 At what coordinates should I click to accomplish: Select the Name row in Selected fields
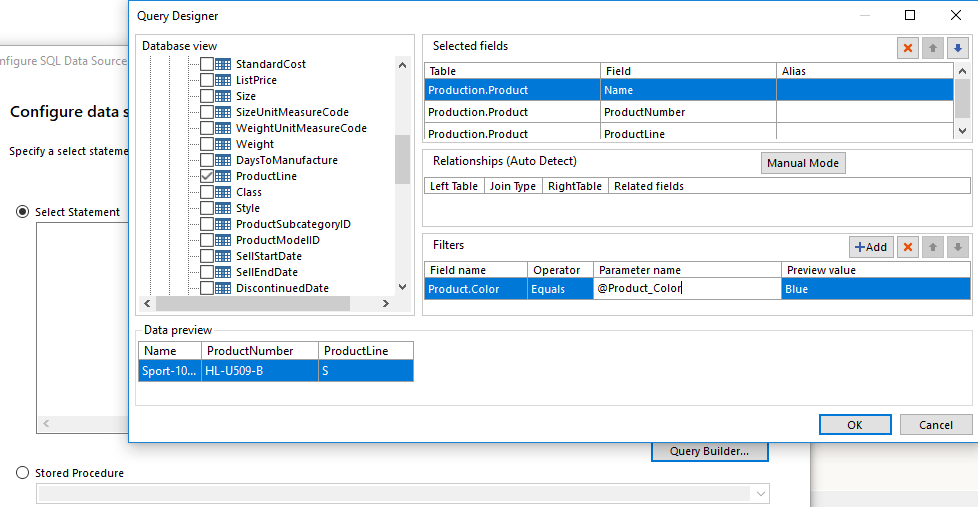click(x=689, y=90)
